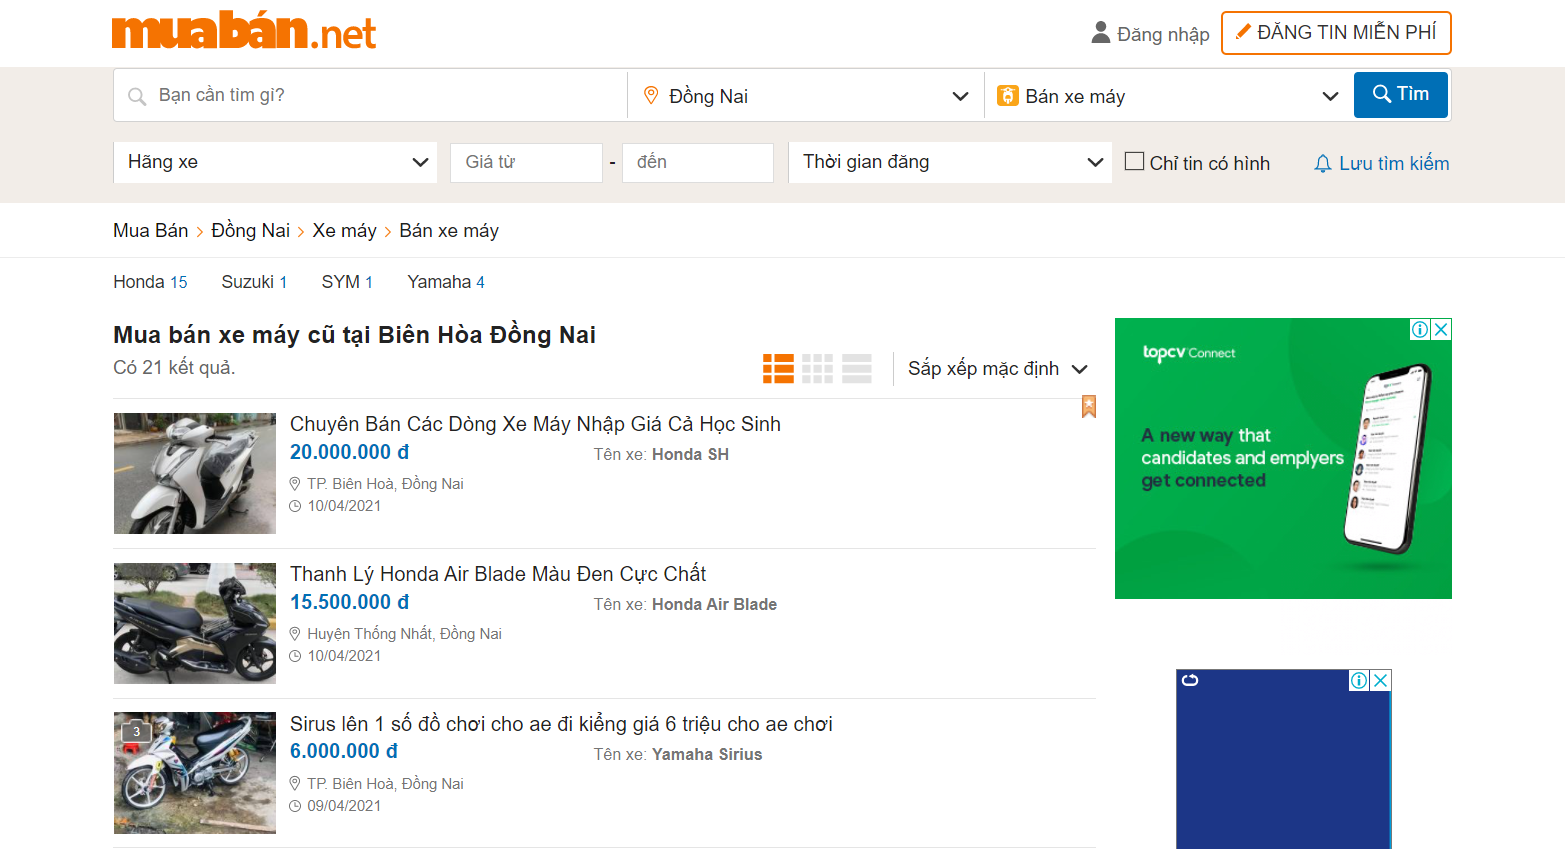Go to Bán xe máy breadcrumb

click(449, 231)
